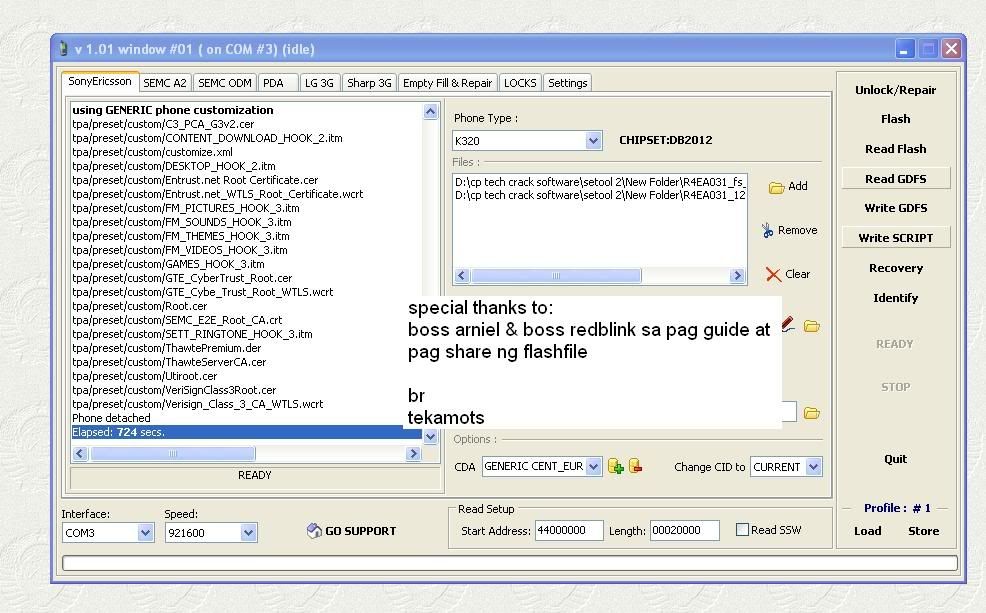Click the log horizontal scroll left arrow
Viewport: 986px width, 613px height.
(x=79, y=453)
